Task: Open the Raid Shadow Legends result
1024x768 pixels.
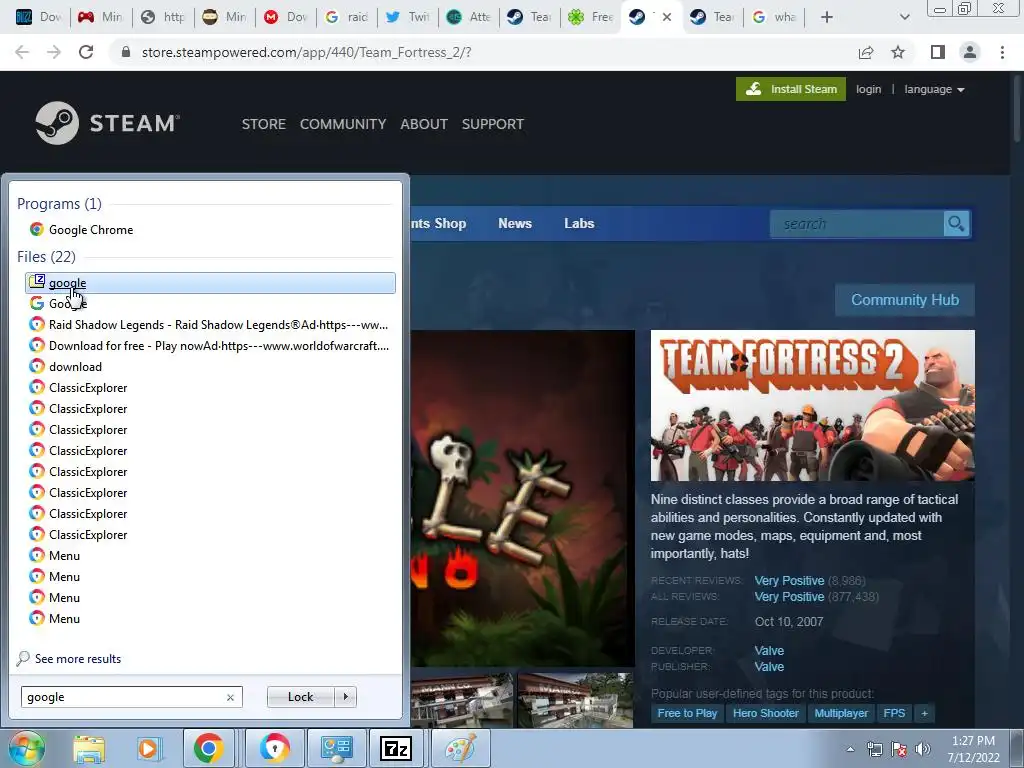Action: (209, 325)
